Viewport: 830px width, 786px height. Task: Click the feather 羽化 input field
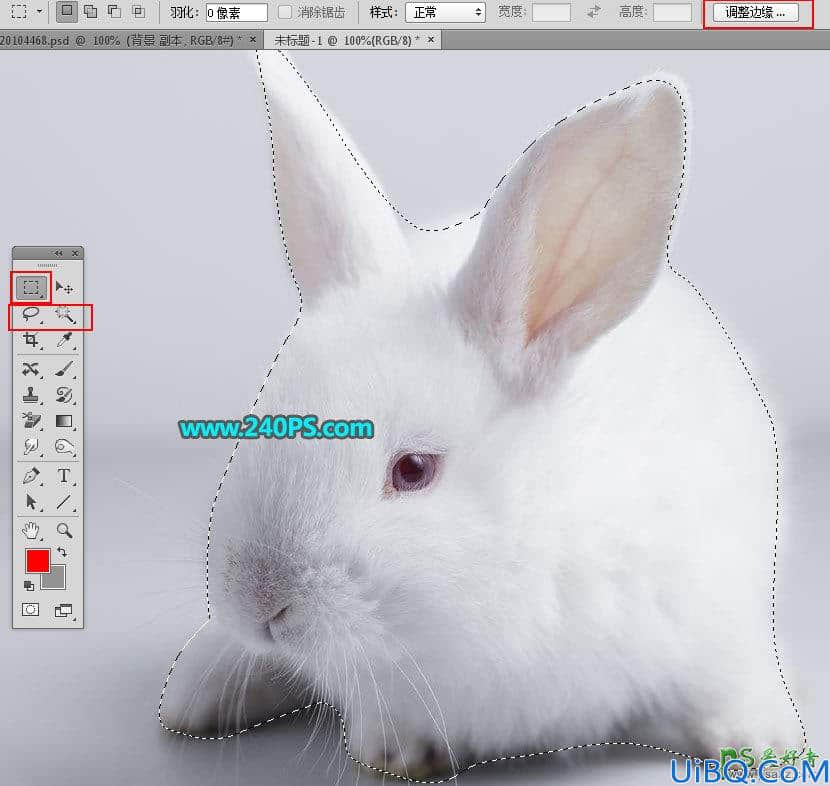(237, 12)
